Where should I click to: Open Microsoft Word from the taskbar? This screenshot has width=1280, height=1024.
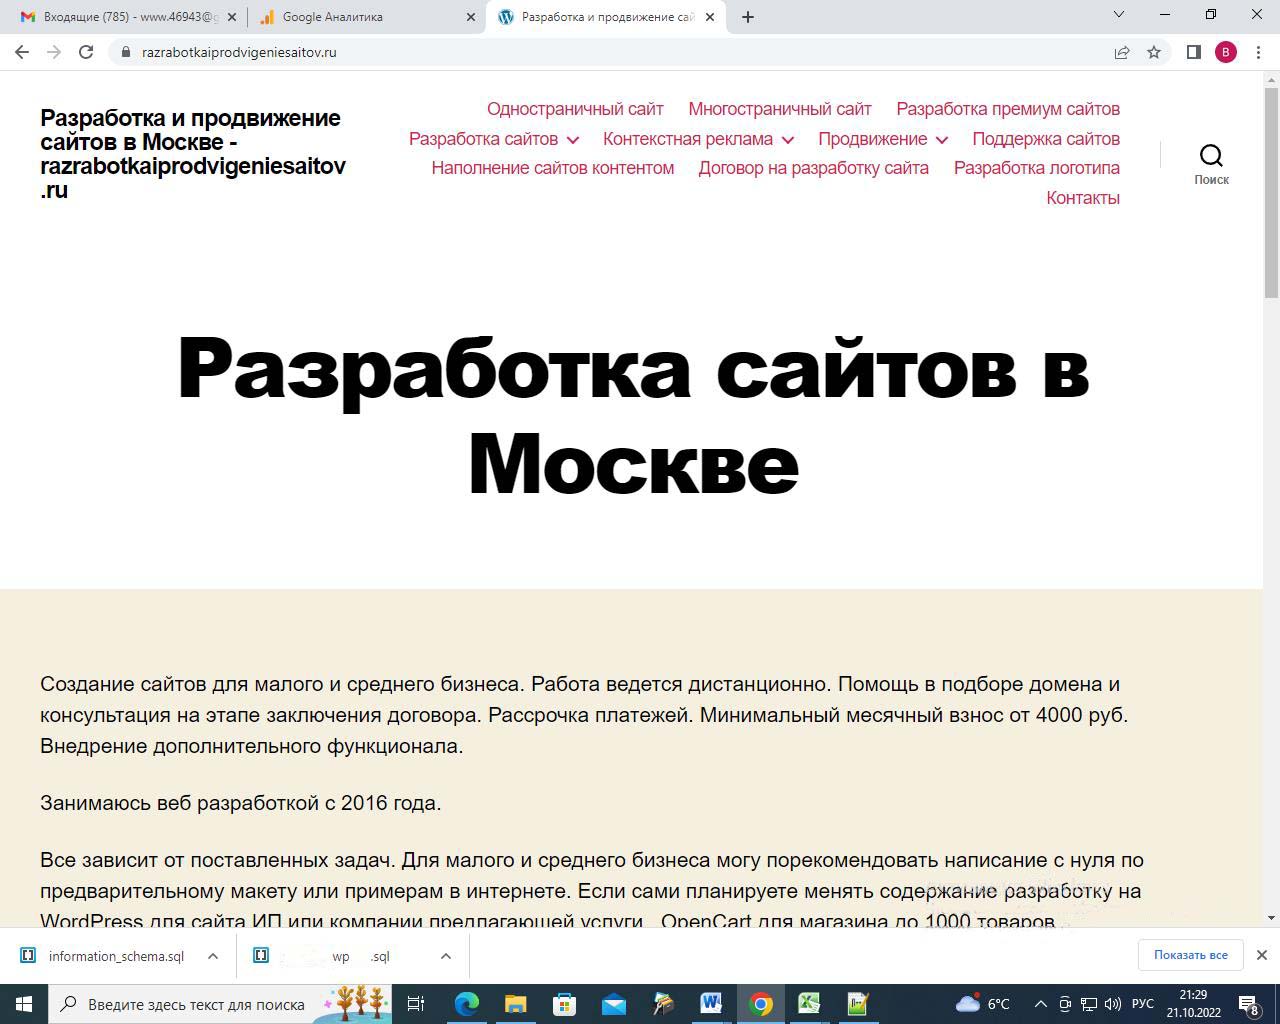711,1003
